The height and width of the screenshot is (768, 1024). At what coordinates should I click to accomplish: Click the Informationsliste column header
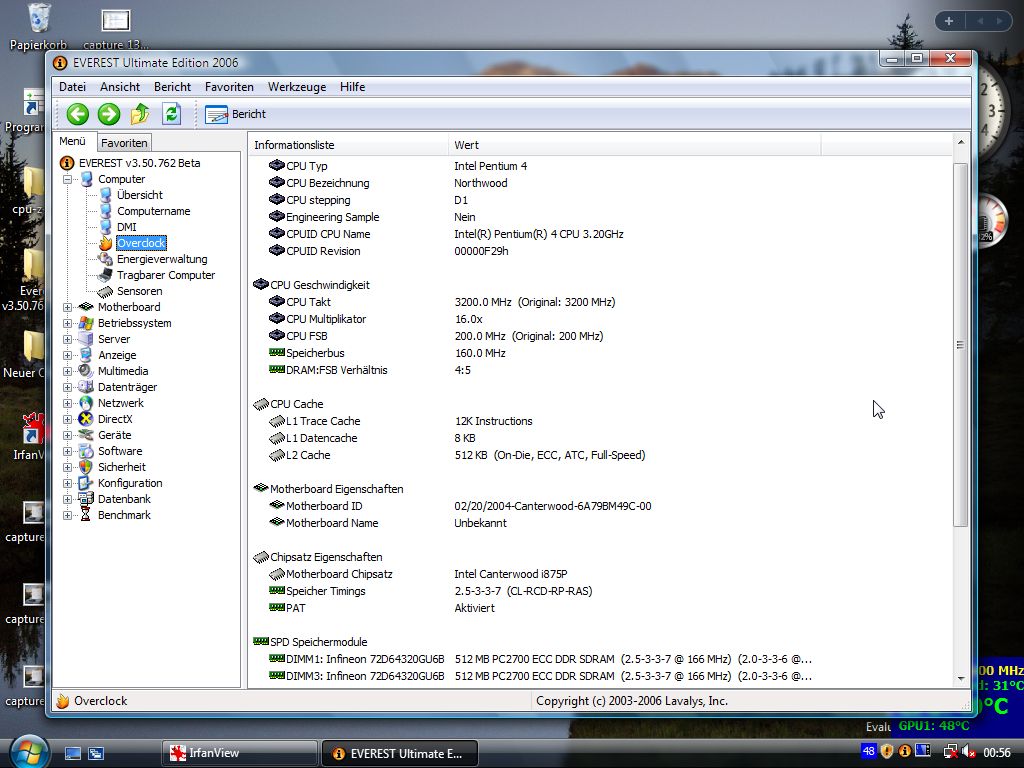[348, 145]
